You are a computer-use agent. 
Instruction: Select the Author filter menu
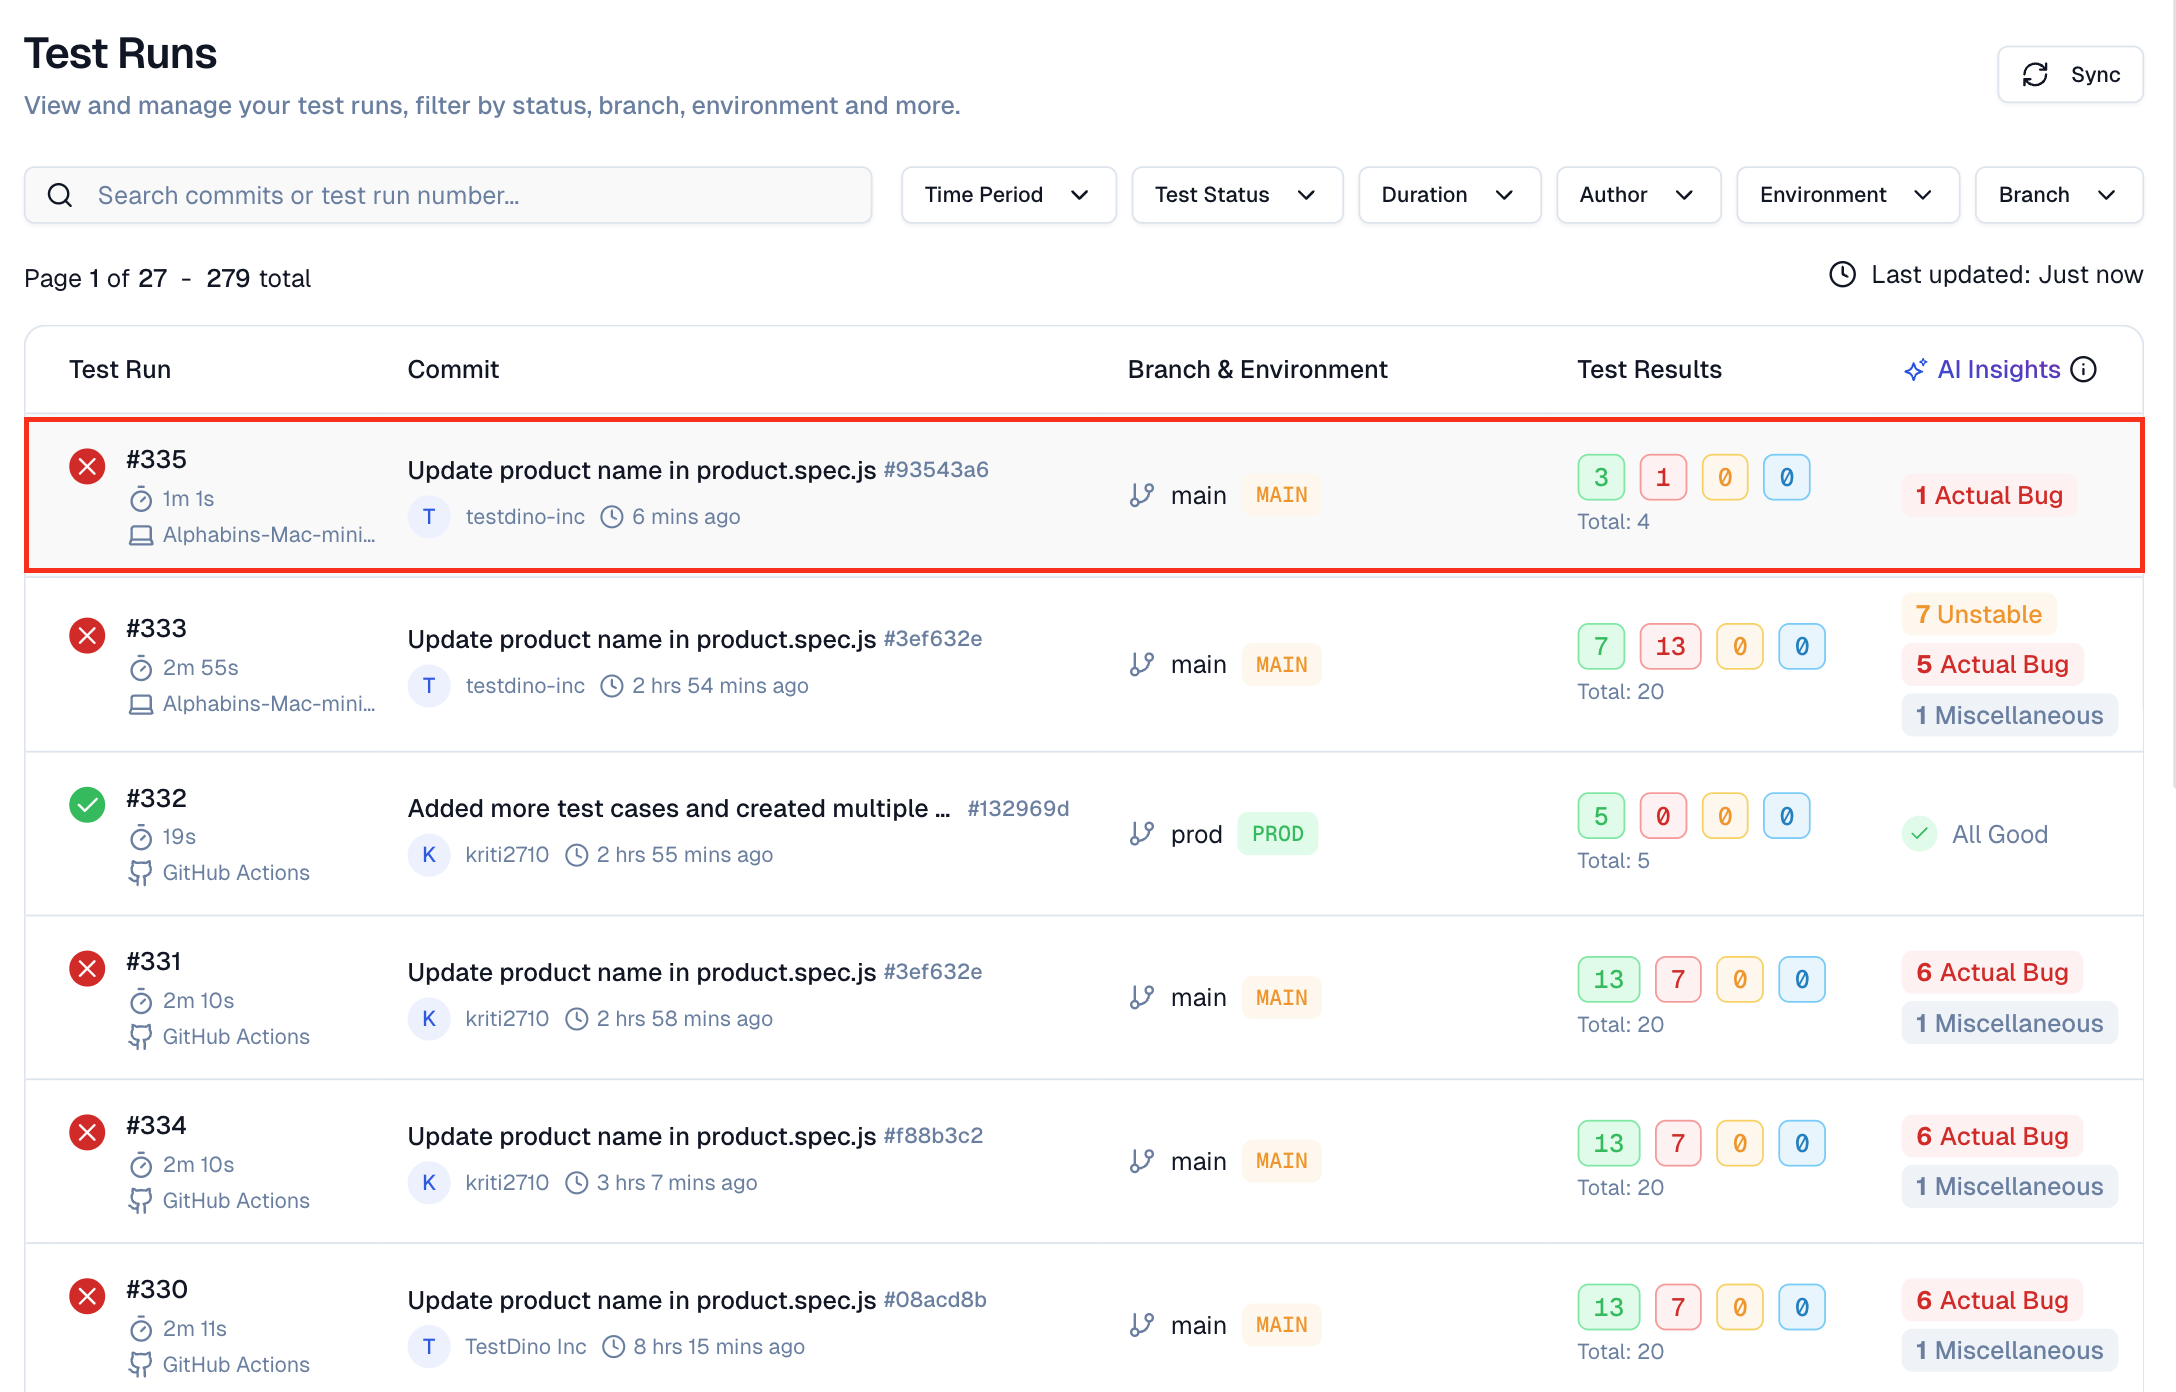click(x=1637, y=195)
